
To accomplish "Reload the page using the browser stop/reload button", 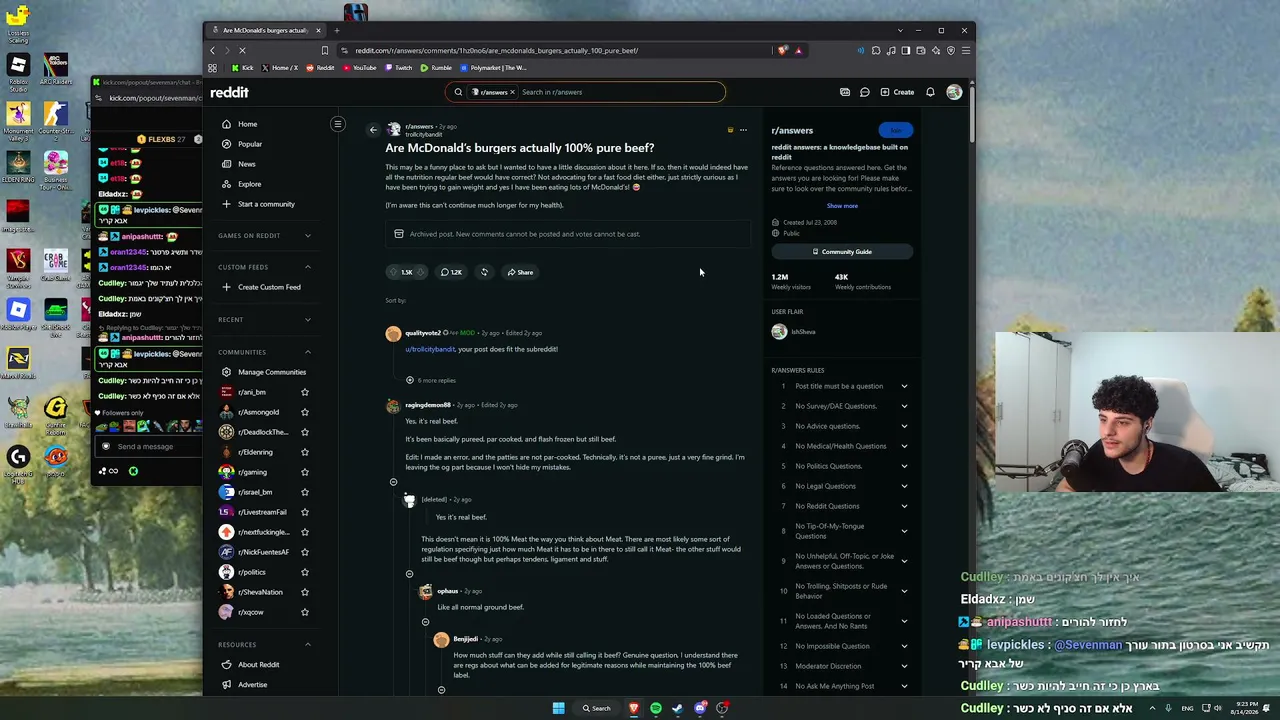I will point(242,50).
